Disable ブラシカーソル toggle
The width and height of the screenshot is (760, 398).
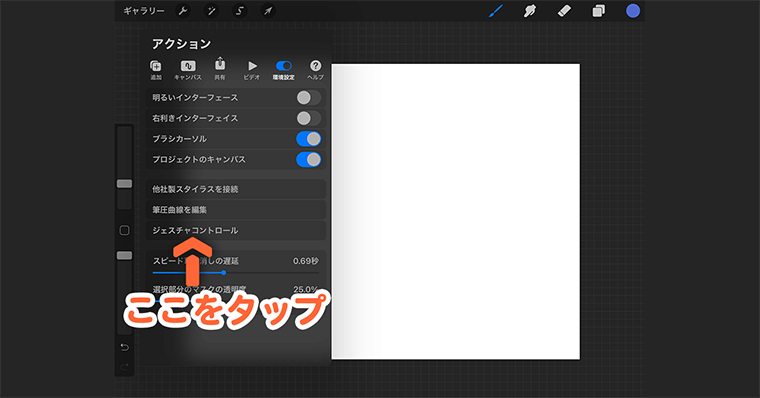click(x=308, y=139)
